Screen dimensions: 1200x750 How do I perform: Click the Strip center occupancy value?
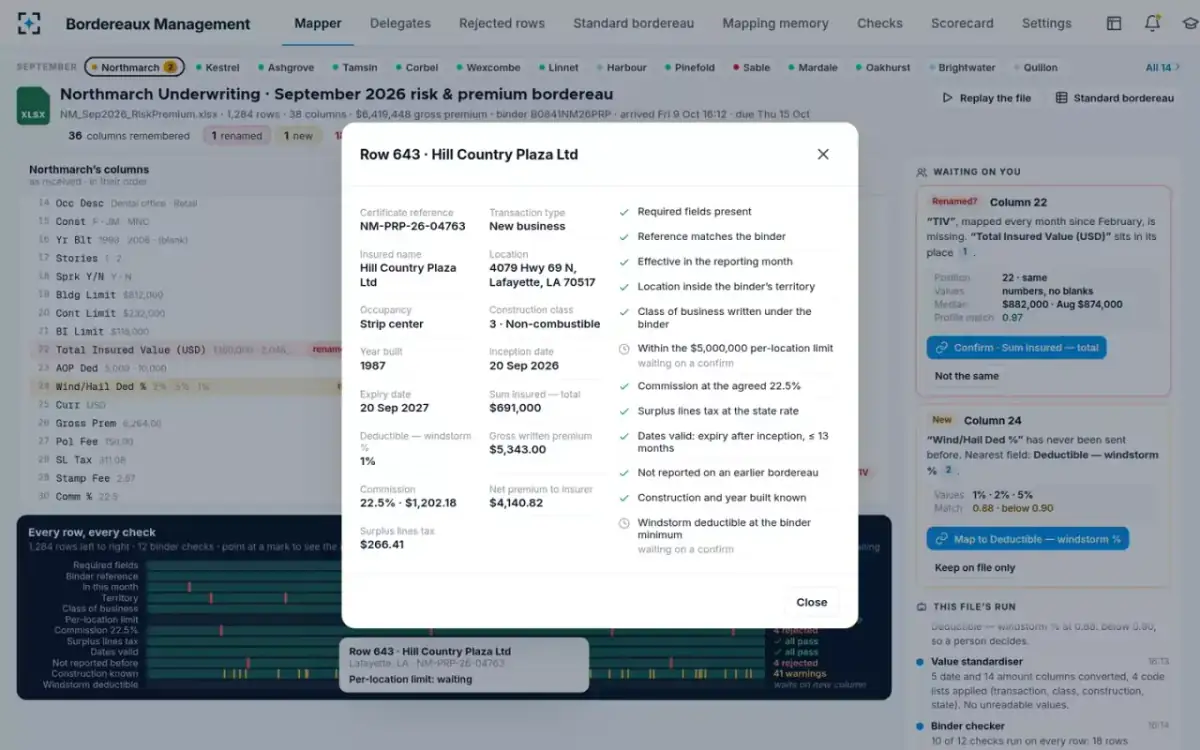pos(392,324)
